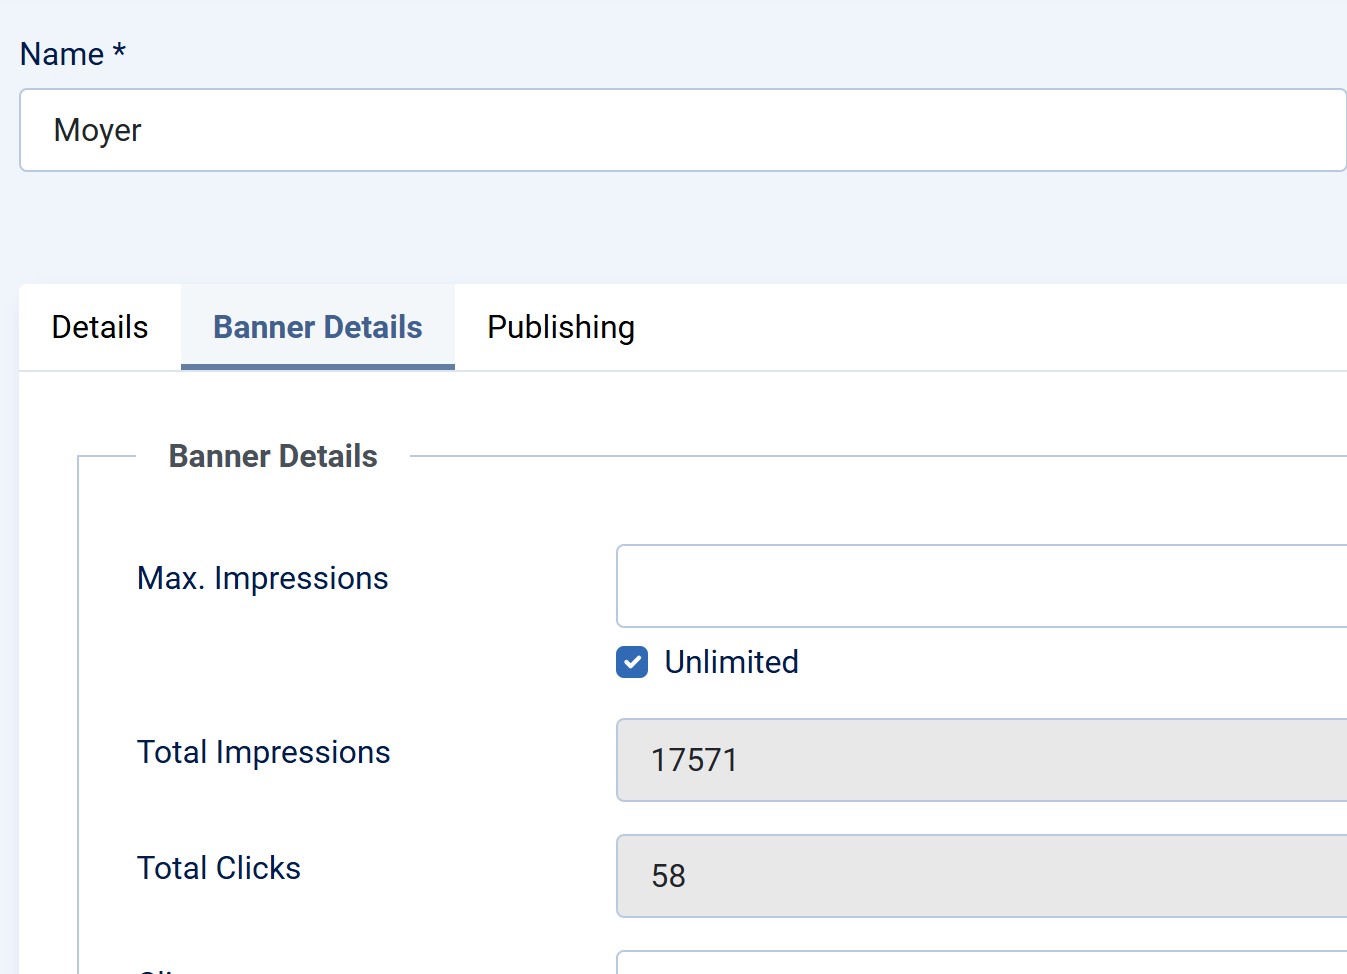
Task: Open the Publishing tab
Action: [560, 327]
